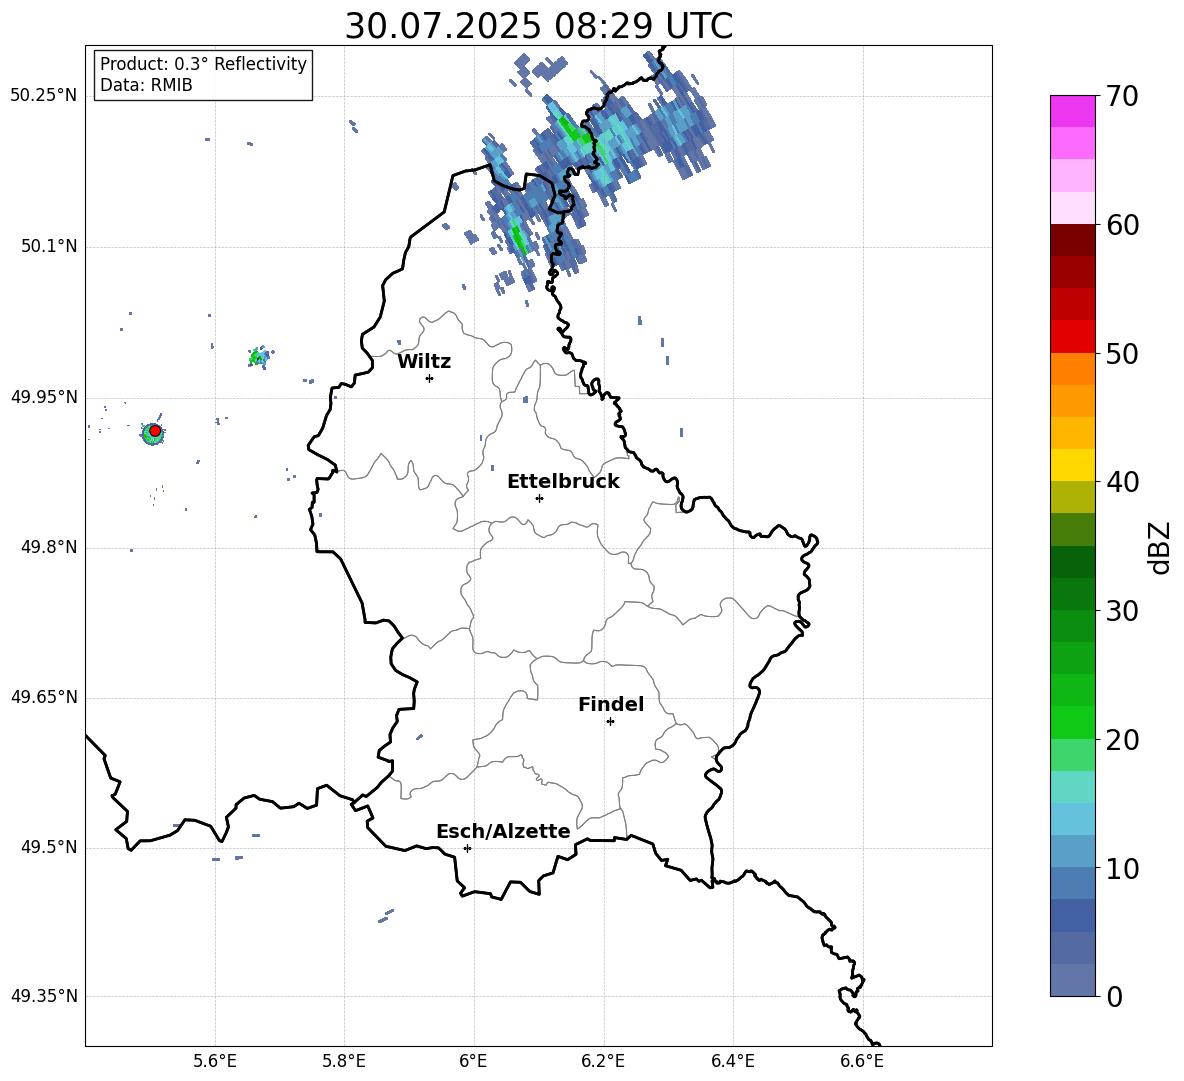
Task: Click the Findel station label
Action: (611, 704)
